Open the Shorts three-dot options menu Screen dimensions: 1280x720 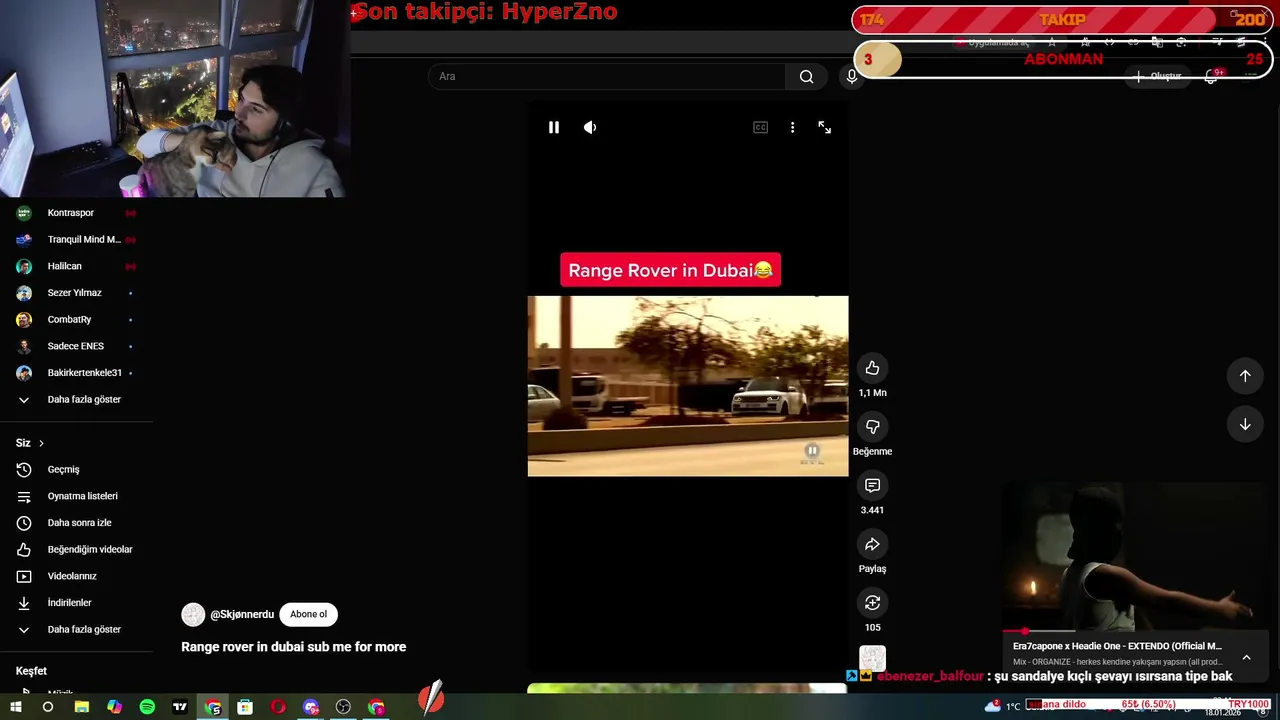(x=792, y=127)
